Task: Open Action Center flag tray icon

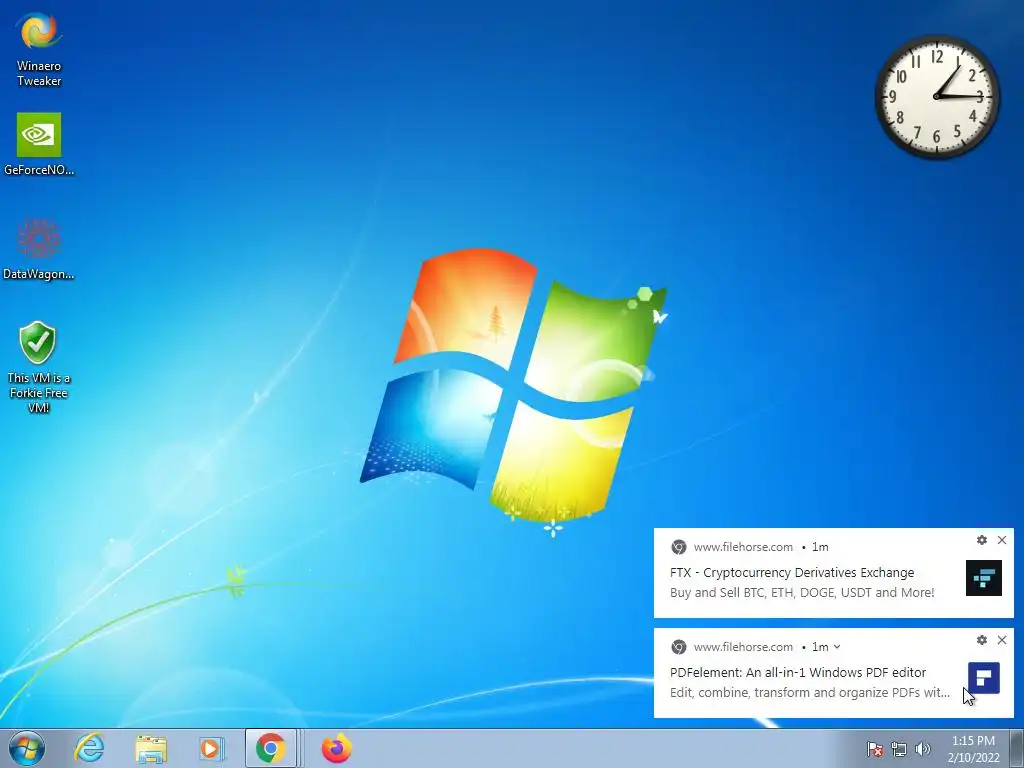Action: tap(874, 749)
